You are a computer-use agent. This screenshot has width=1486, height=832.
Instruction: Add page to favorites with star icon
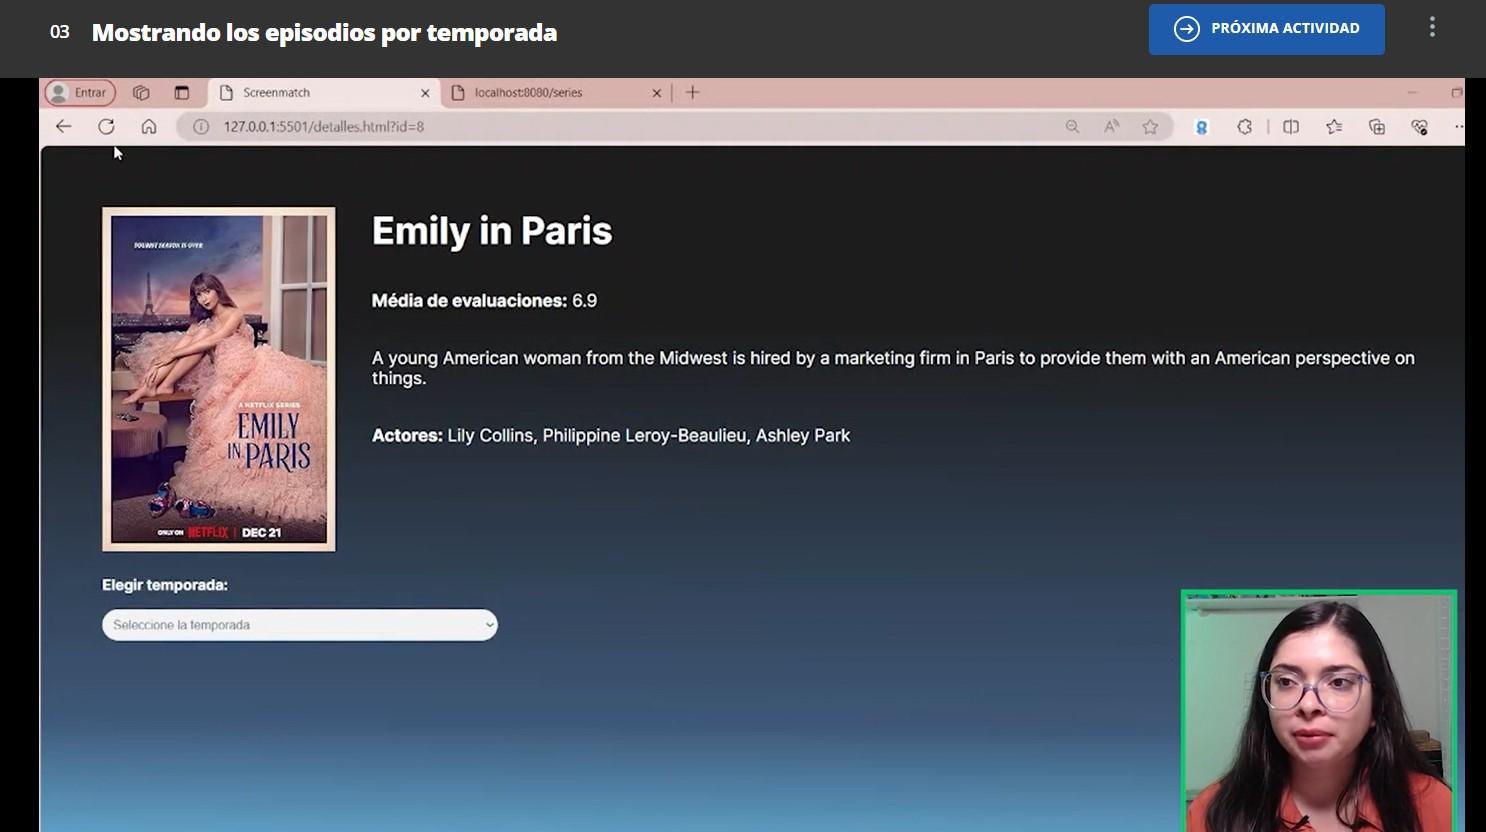[x=1150, y=127]
